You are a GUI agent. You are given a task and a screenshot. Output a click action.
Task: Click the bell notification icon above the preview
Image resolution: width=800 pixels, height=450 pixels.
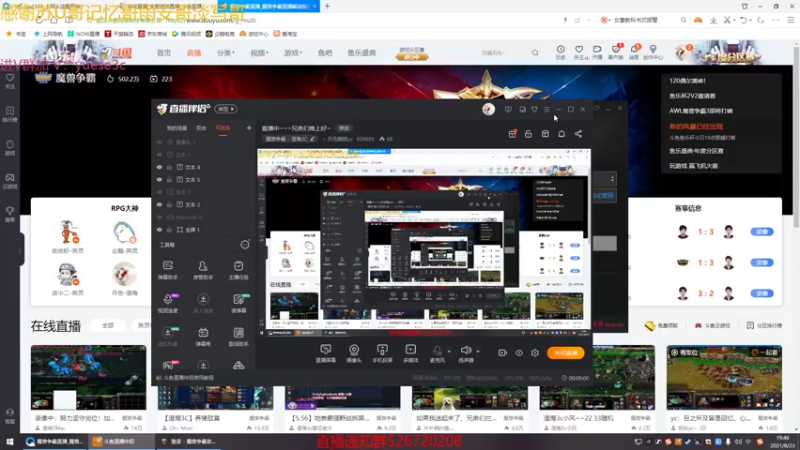(561, 134)
